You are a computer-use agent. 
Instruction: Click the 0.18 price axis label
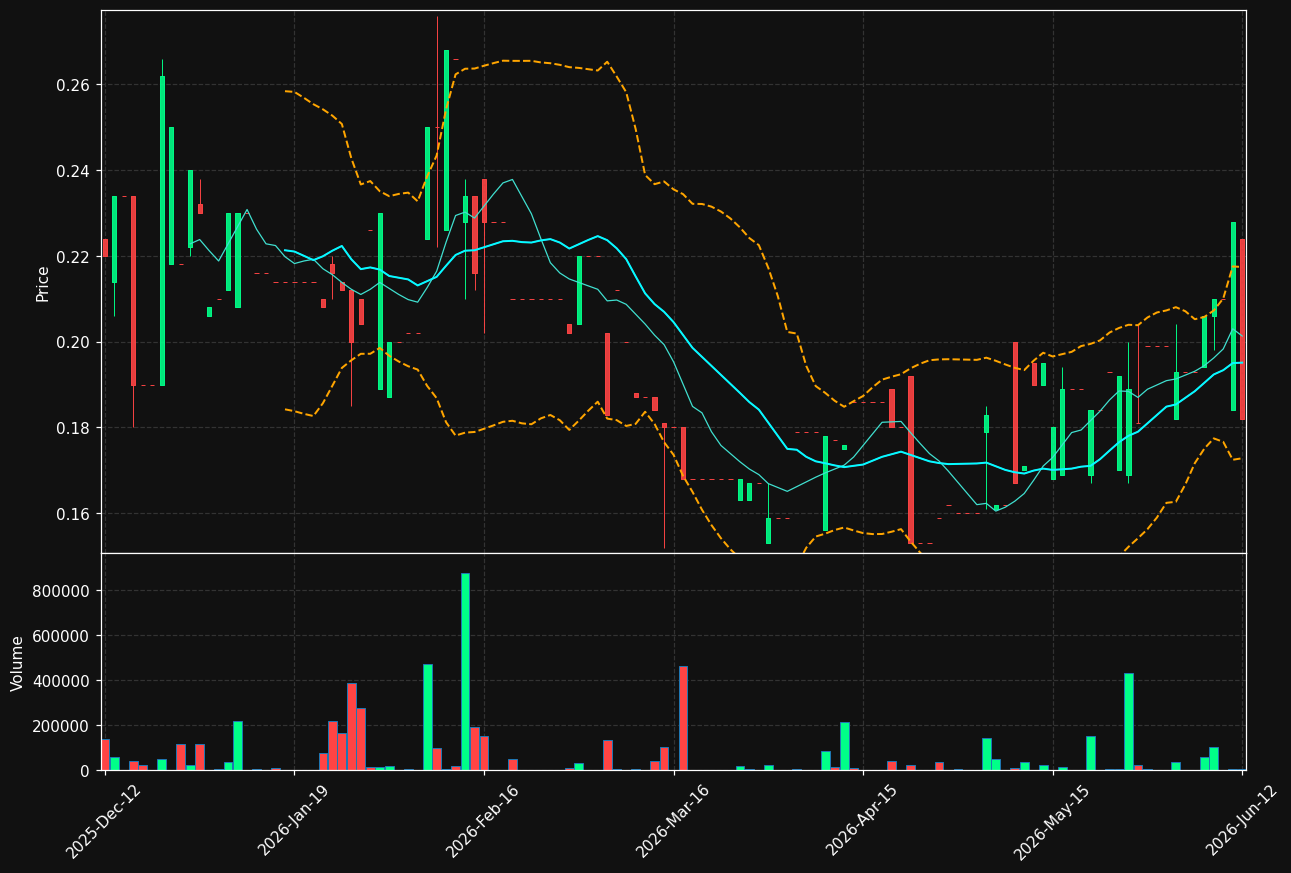coord(72,428)
